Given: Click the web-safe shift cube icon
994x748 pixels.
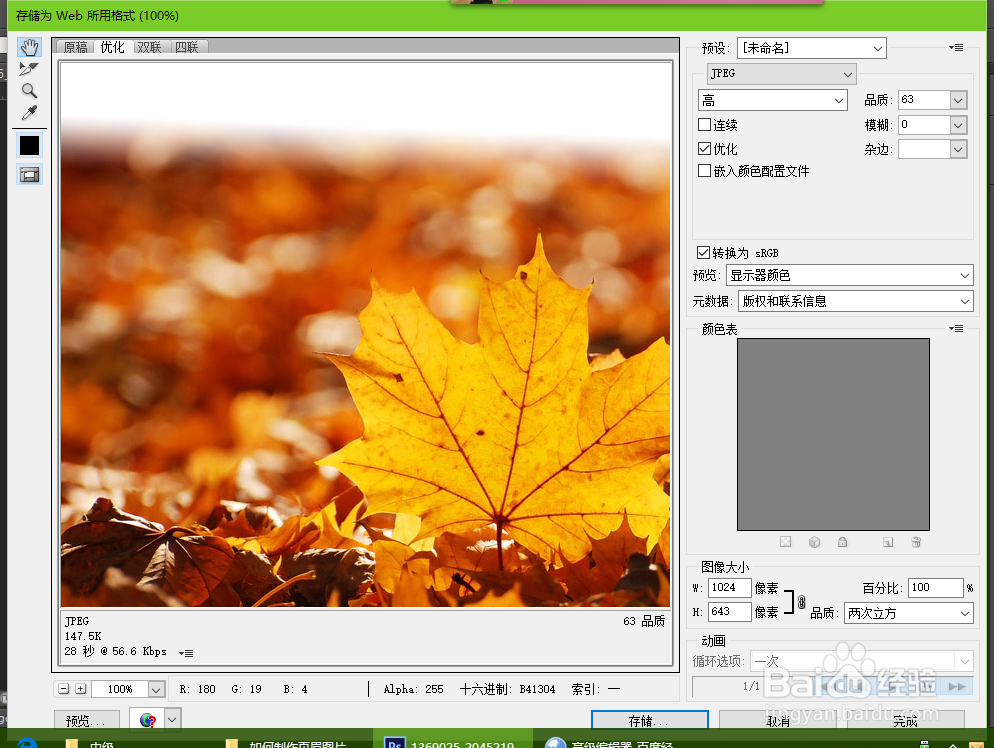Looking at the screenshot, I should click(x=815, y=541).
